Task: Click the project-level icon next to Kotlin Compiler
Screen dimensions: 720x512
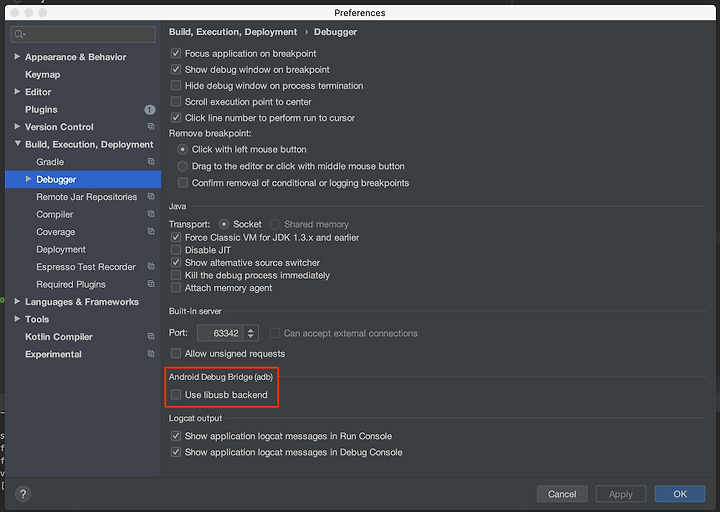Action: click(x=151, y=336)
